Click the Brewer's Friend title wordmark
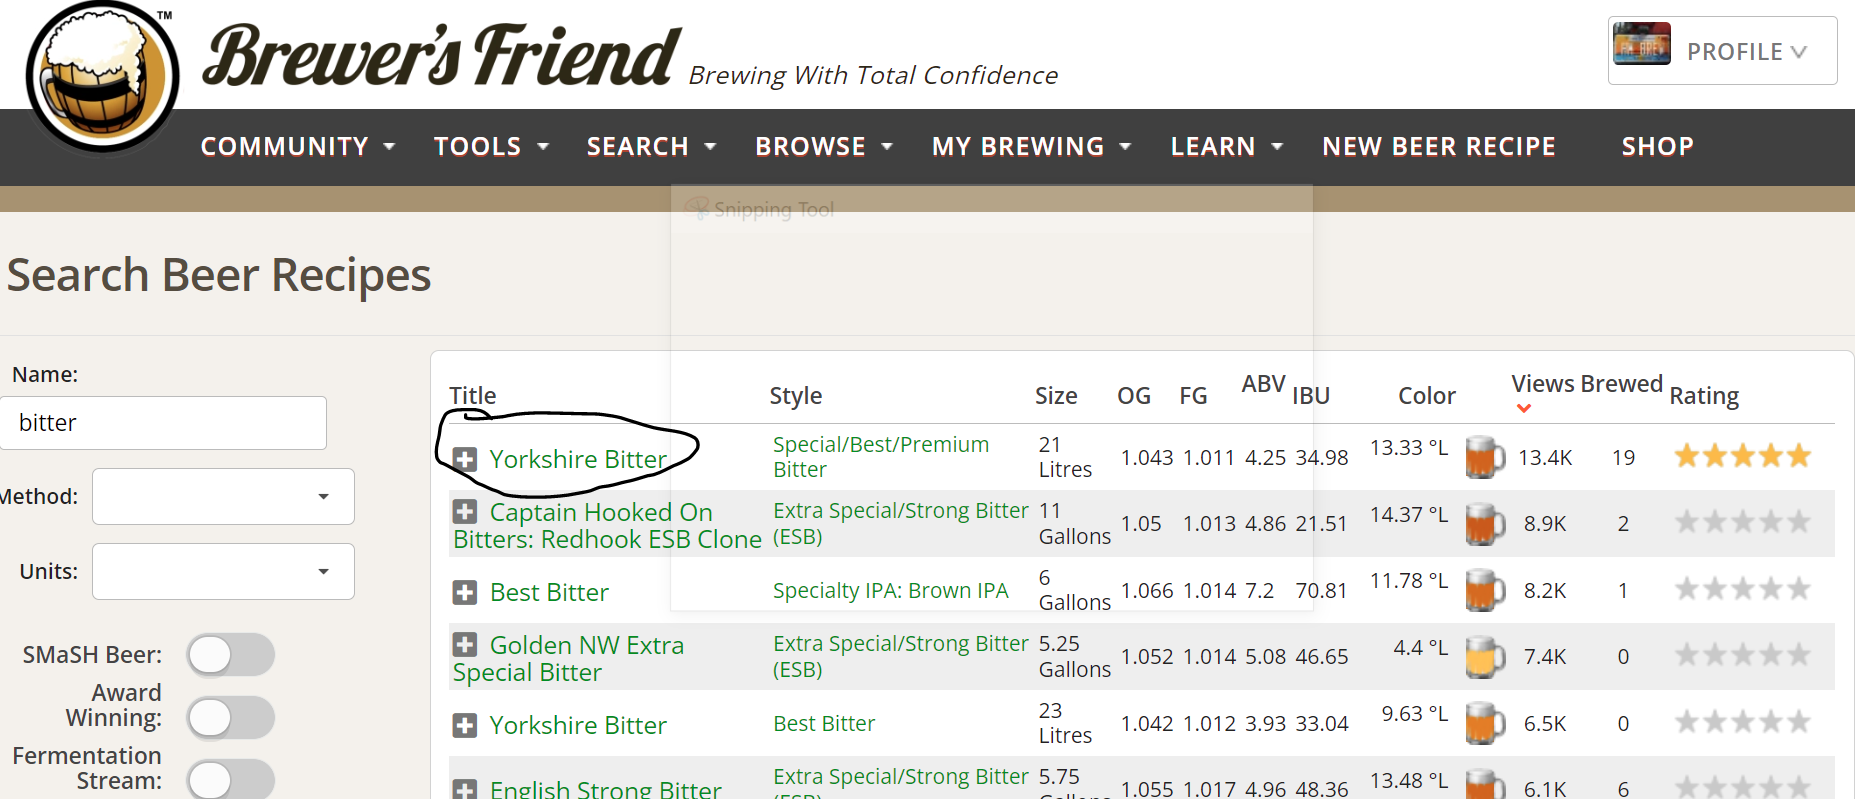 coord(441,55)
